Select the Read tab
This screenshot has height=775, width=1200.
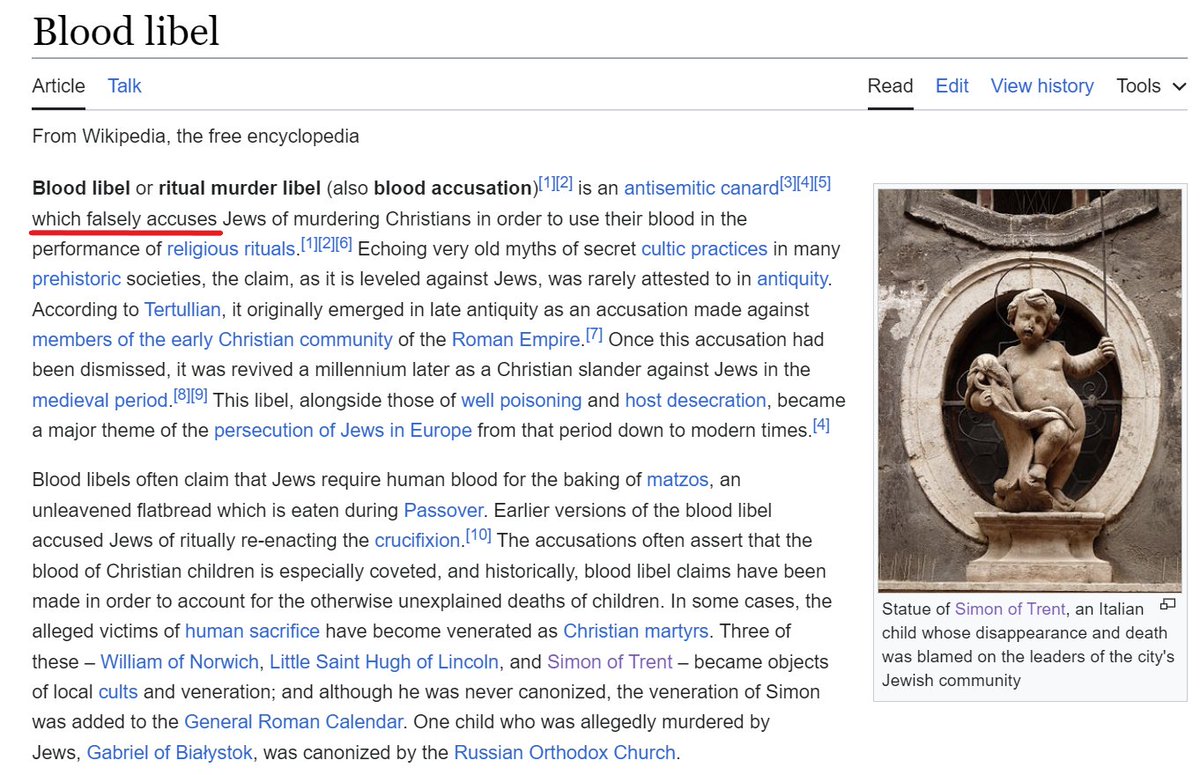[x=890, y=86]
